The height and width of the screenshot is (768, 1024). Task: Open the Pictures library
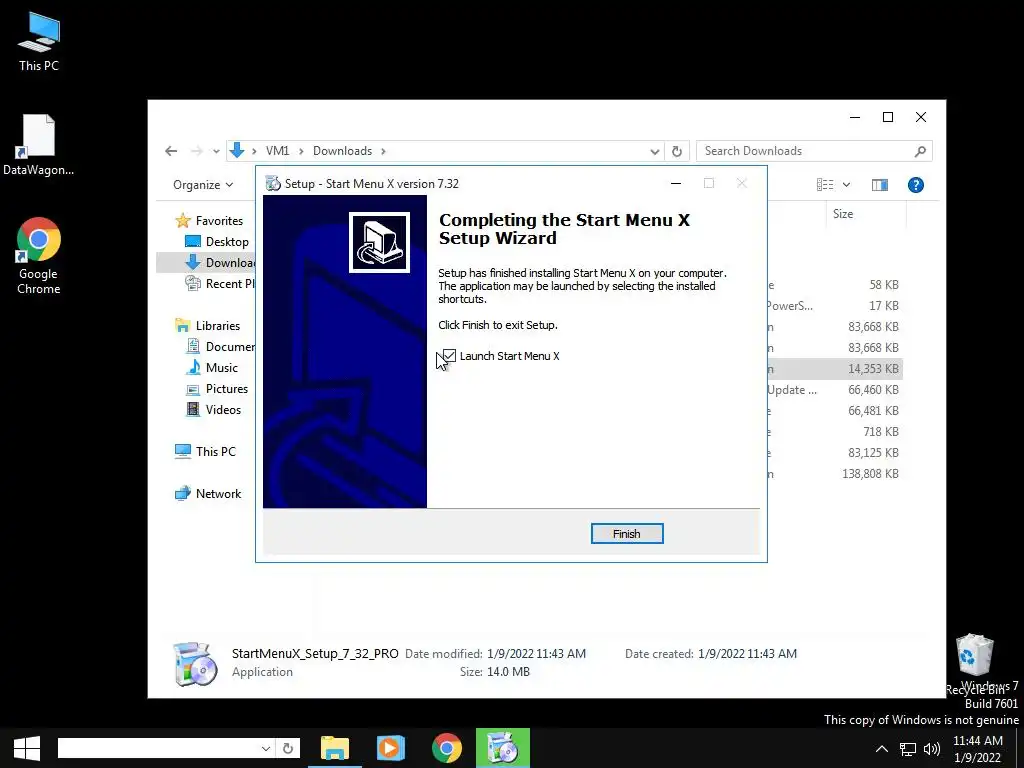217,389
